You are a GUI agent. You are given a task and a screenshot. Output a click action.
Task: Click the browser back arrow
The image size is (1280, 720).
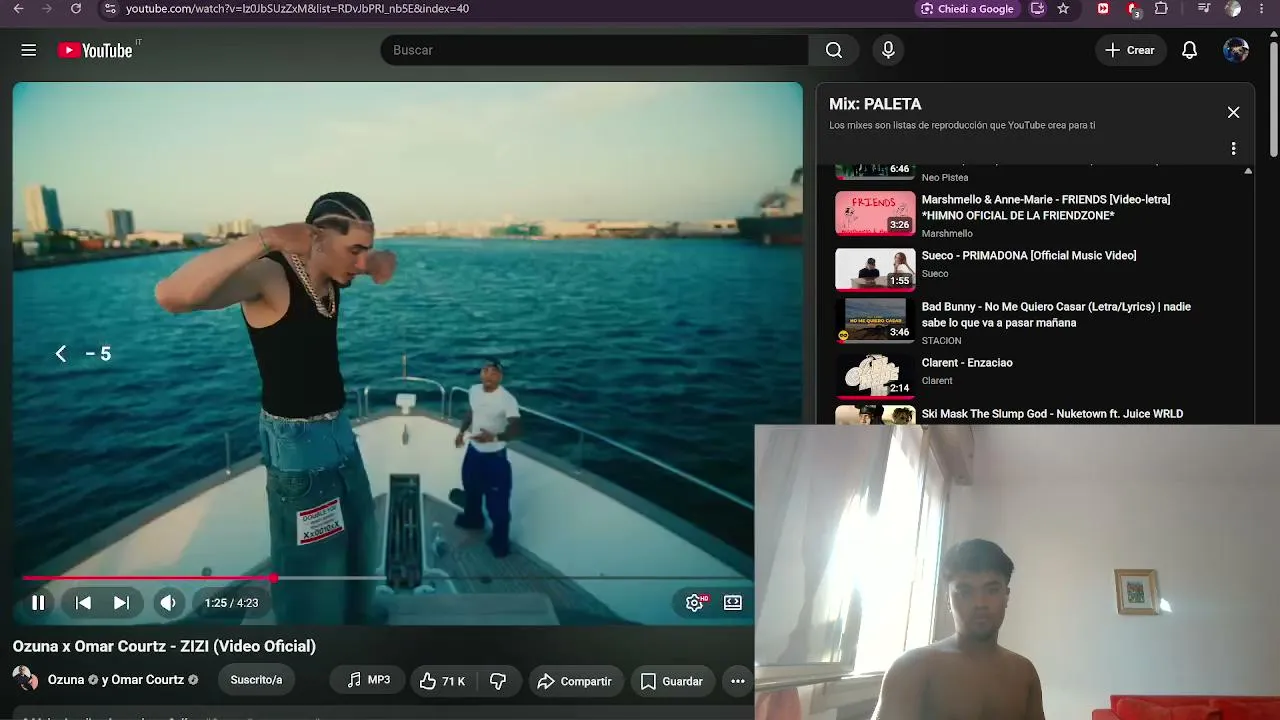pyautogui.click(x=18, y=9)
